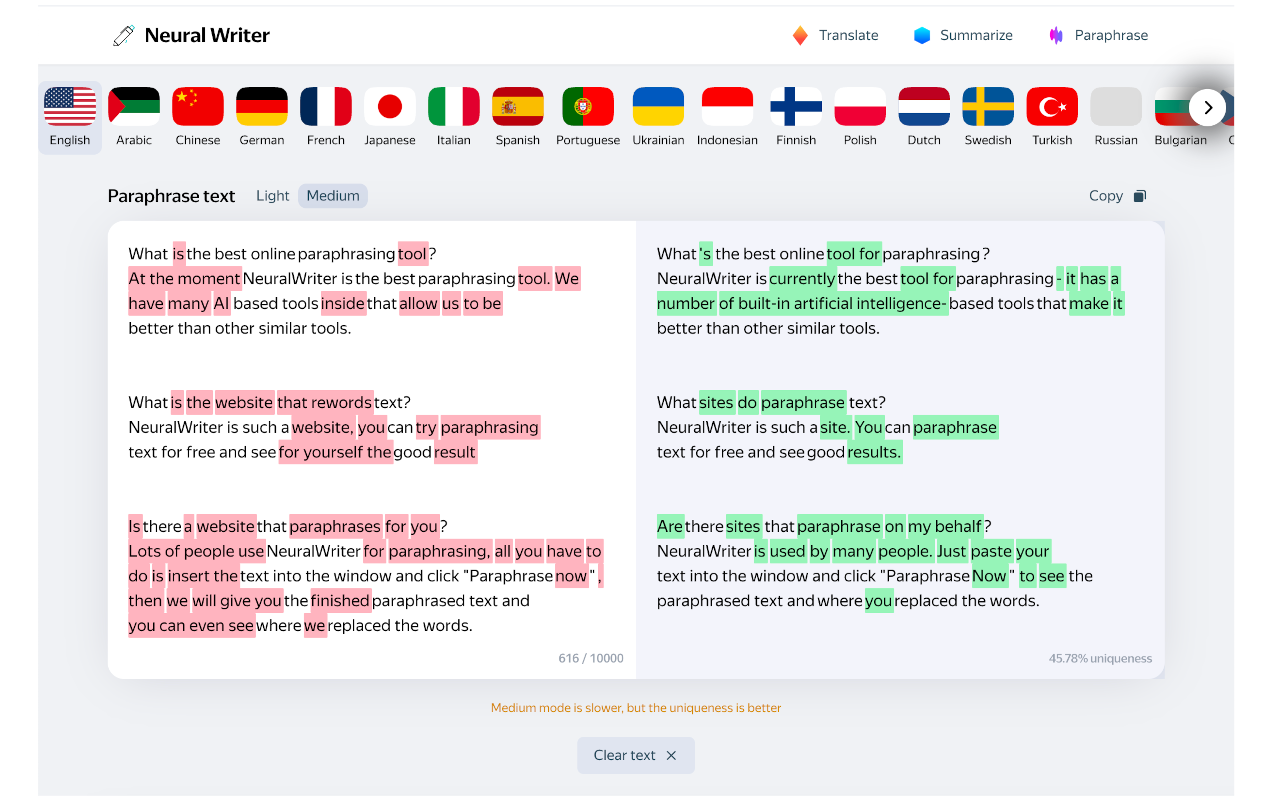This screenshot has height=800, width=1280.
Task: Open the Translate tool
Action: (x=835, y=35)
